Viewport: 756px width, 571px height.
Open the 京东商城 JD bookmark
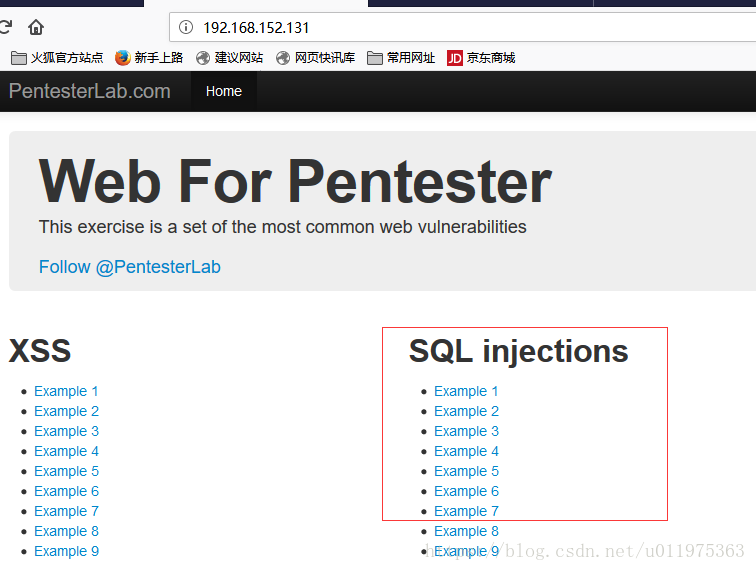[x=481, y=58]
